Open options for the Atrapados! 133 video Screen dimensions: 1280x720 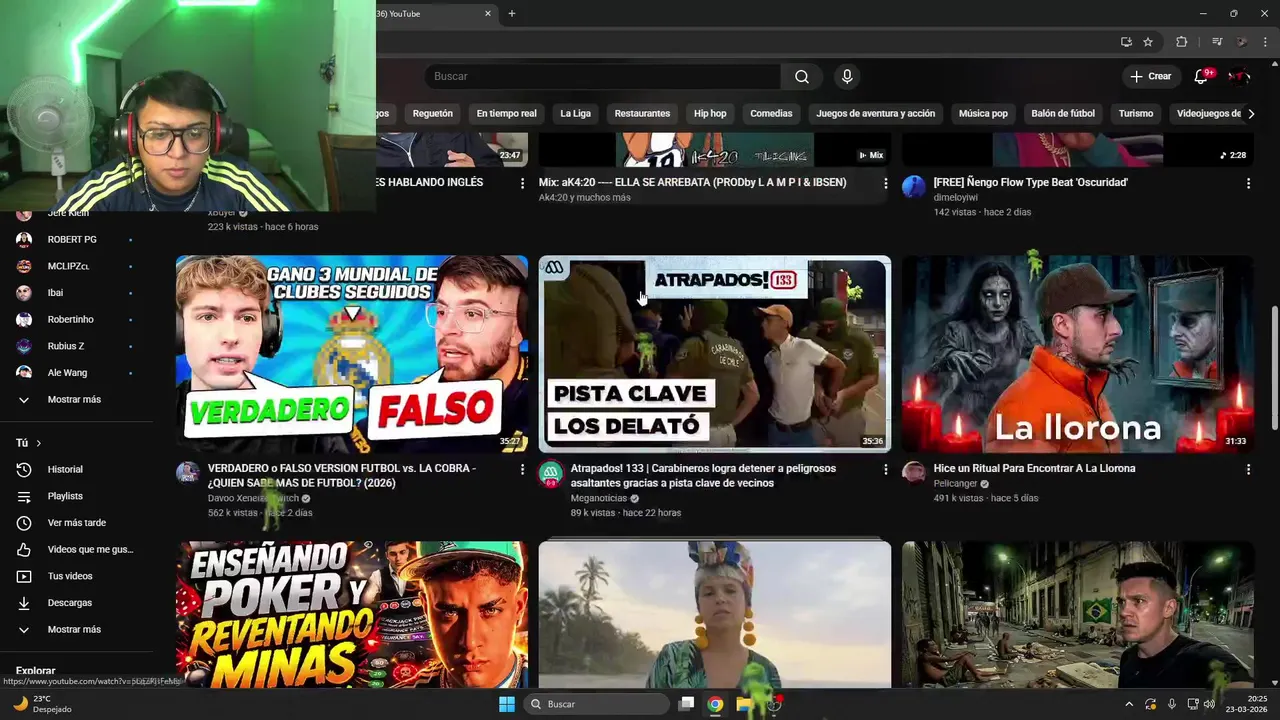[x=885, y=469]
